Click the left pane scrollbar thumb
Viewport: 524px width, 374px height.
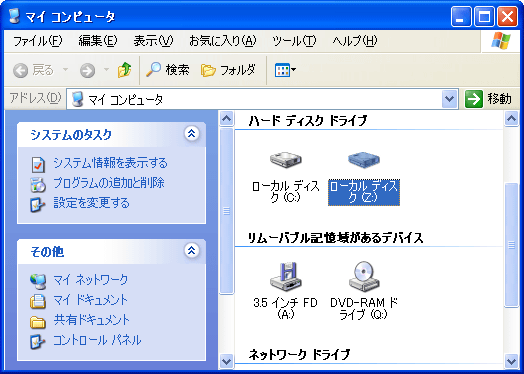tap(227, 211)
